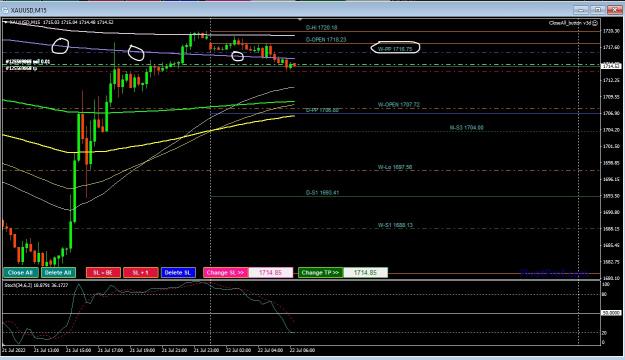
Task: Click the D-HI 1720.18 level label
Action: (x=321, y=28)
